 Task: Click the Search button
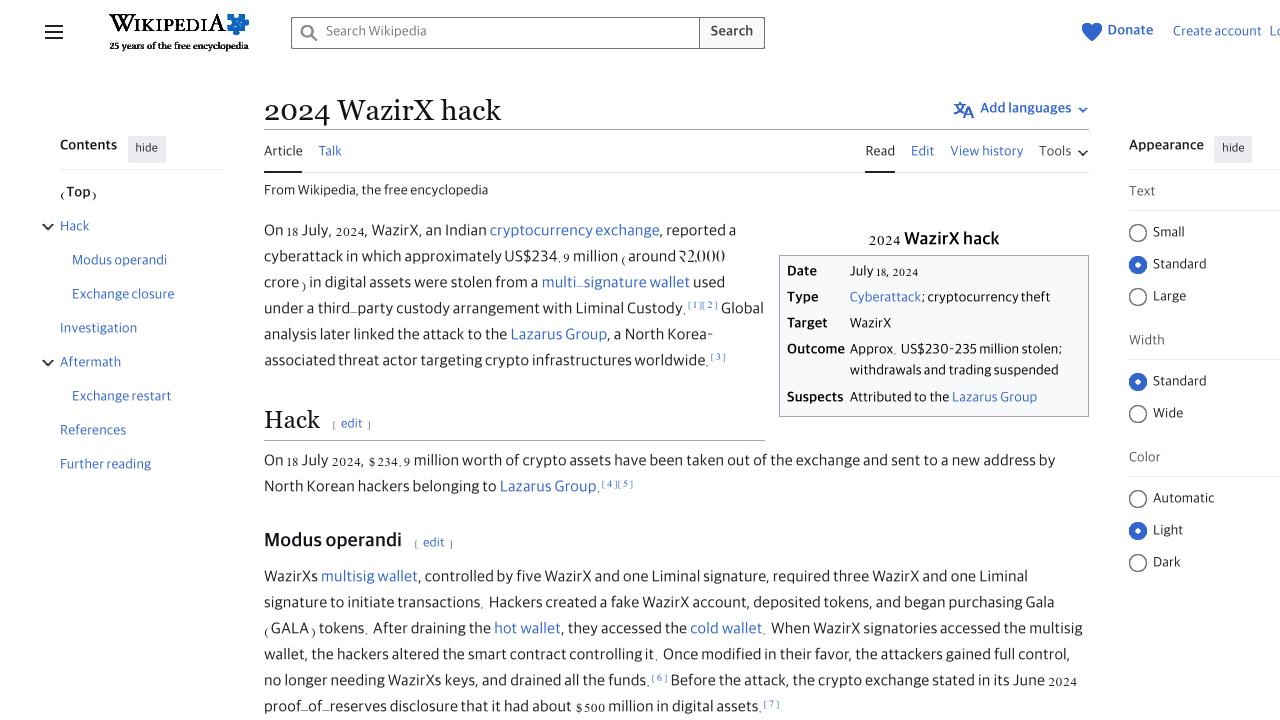732,32
